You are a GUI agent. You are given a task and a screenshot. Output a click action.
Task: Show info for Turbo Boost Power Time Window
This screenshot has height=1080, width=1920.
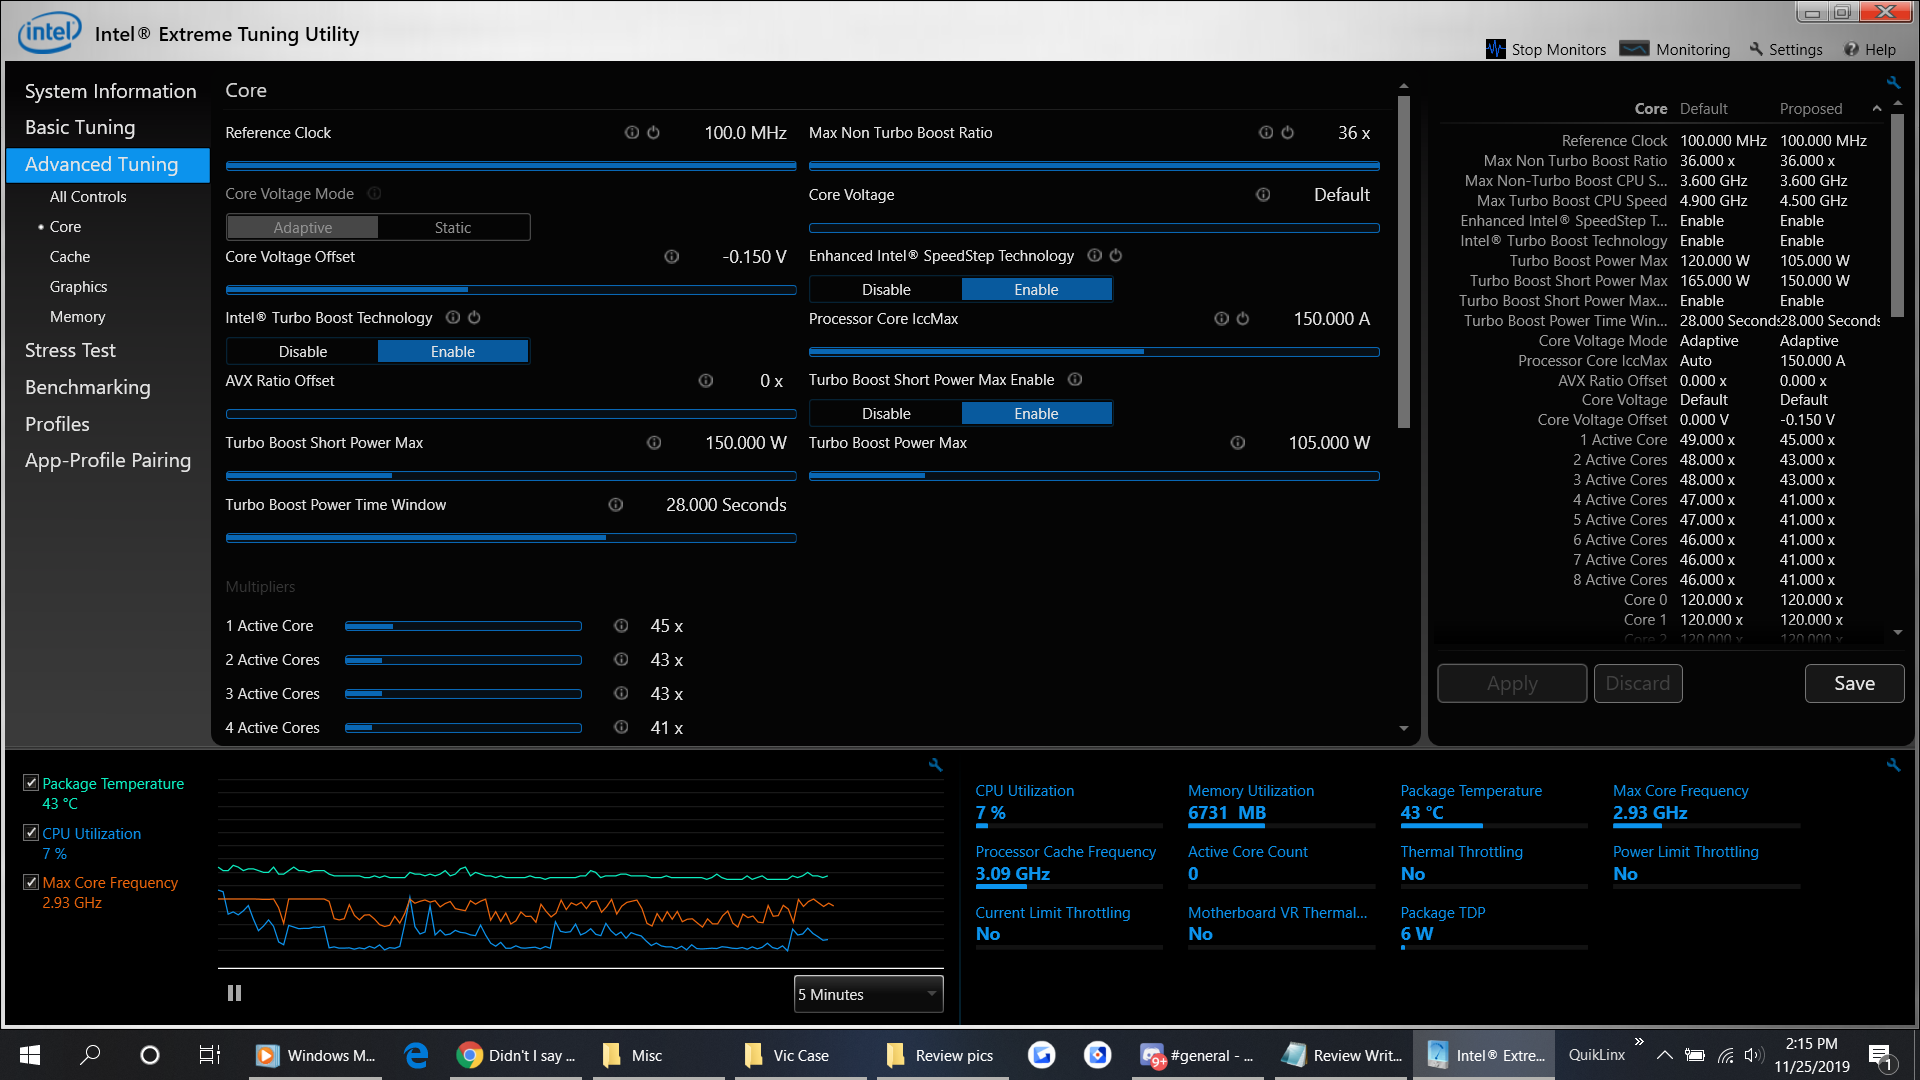[615, 505]
